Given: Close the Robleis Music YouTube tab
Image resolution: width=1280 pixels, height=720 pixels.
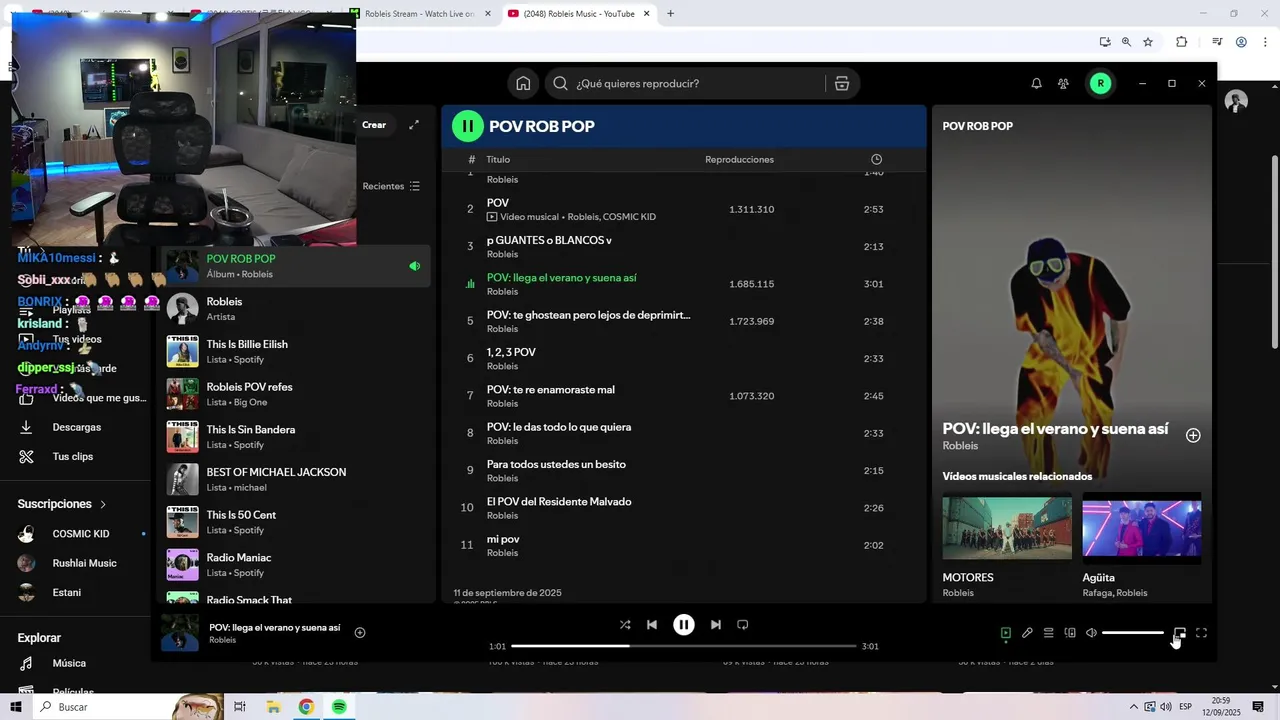Looking at the screenshot, I should tap(647, 14).
